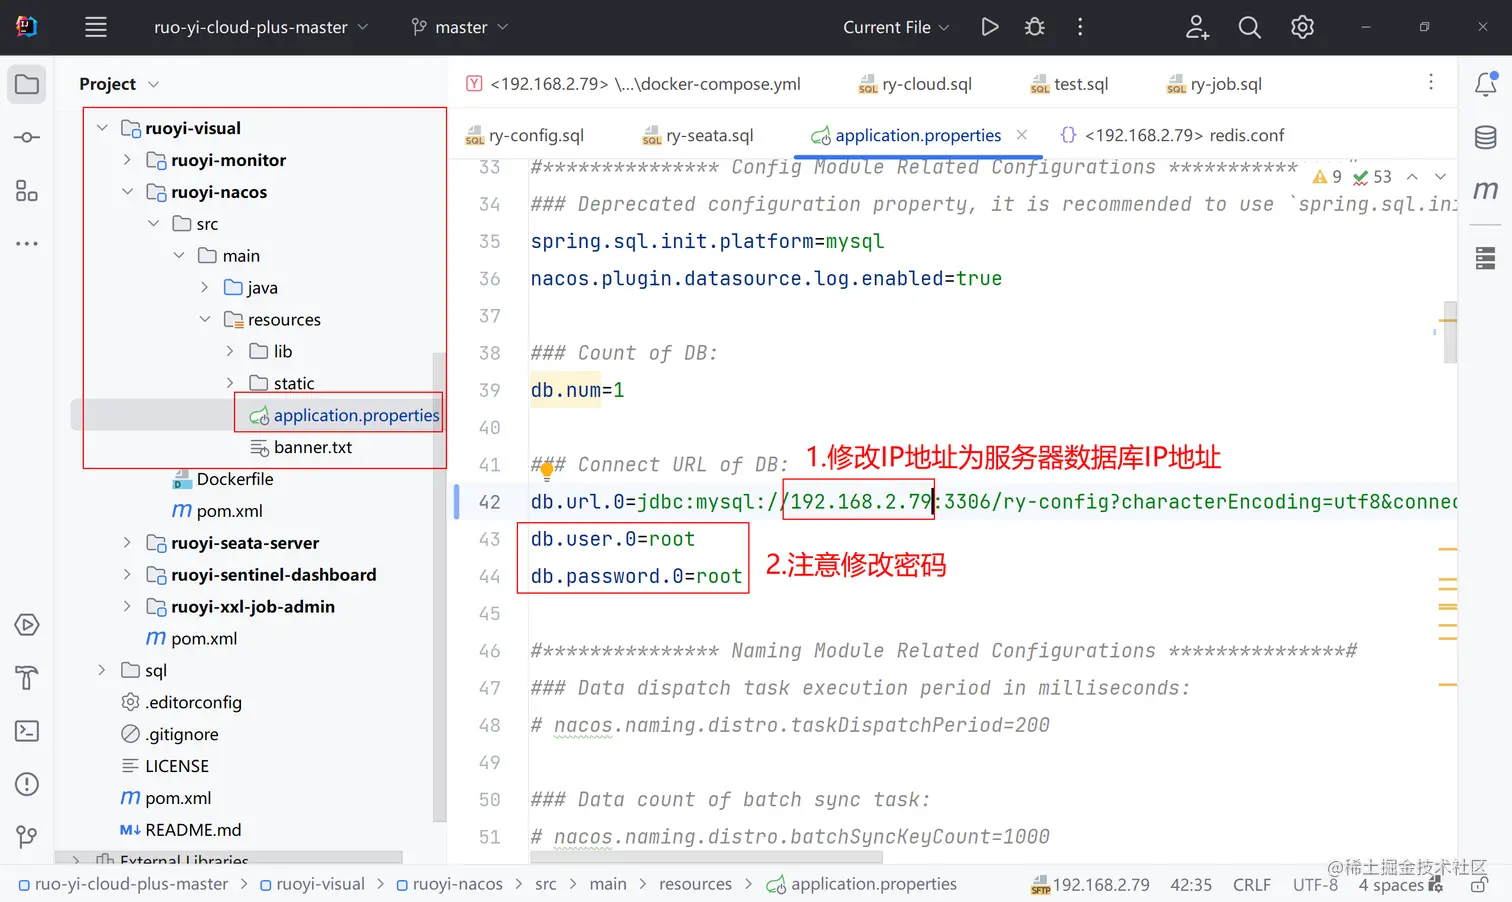This screenshot has height=902, width=1512.
Task: Go to the next highlighted problem arrow
Action: click(x=1441, y=177)
